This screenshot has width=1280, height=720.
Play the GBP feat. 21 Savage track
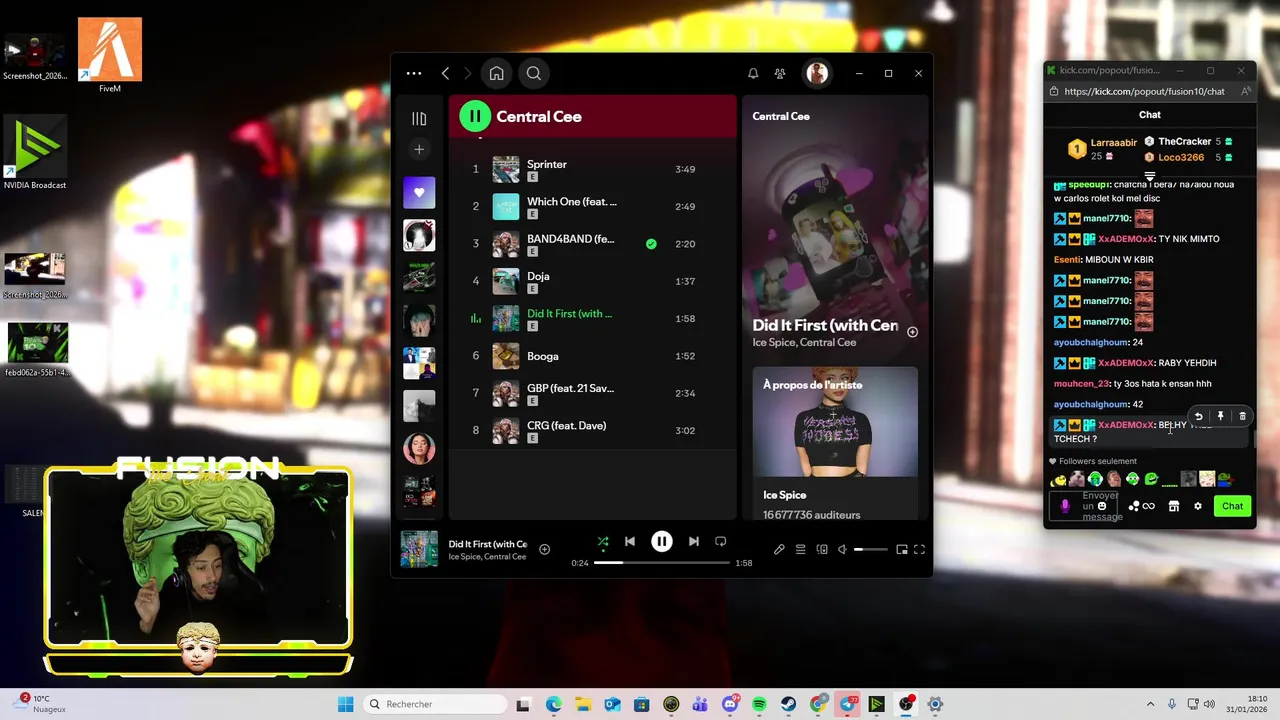[x=593, y=393]
